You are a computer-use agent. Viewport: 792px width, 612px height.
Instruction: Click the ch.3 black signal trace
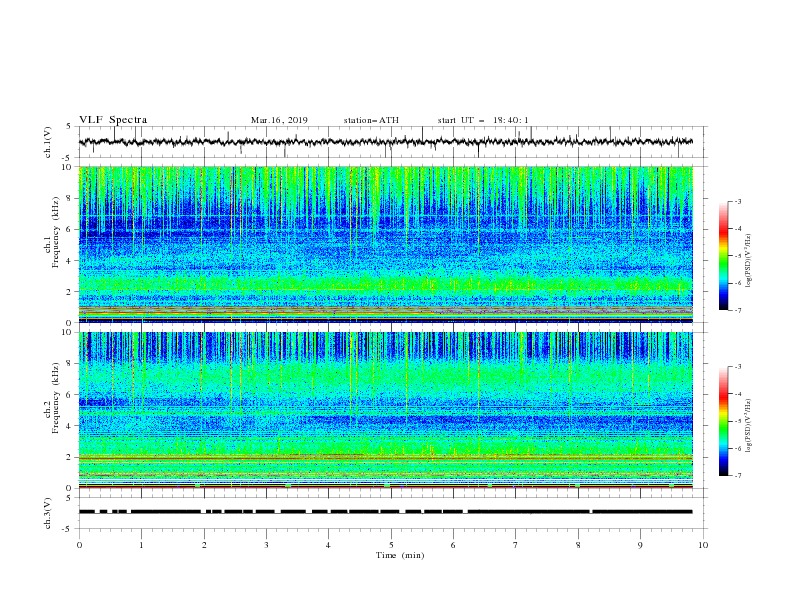pos(386,512)
